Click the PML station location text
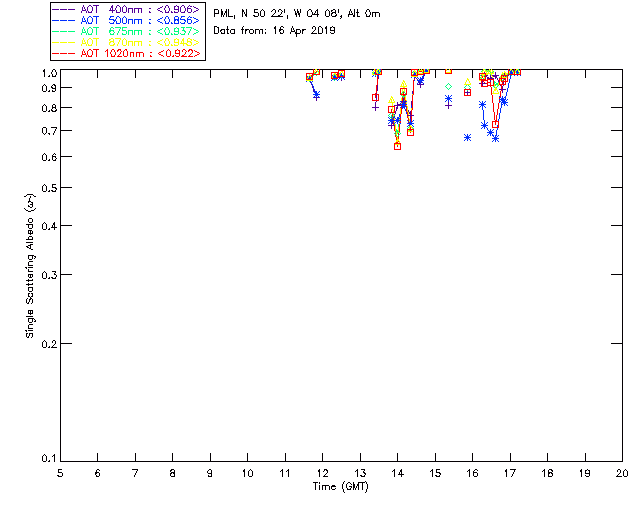This screenshot has width=640, height=512. [x=297, y=14]
